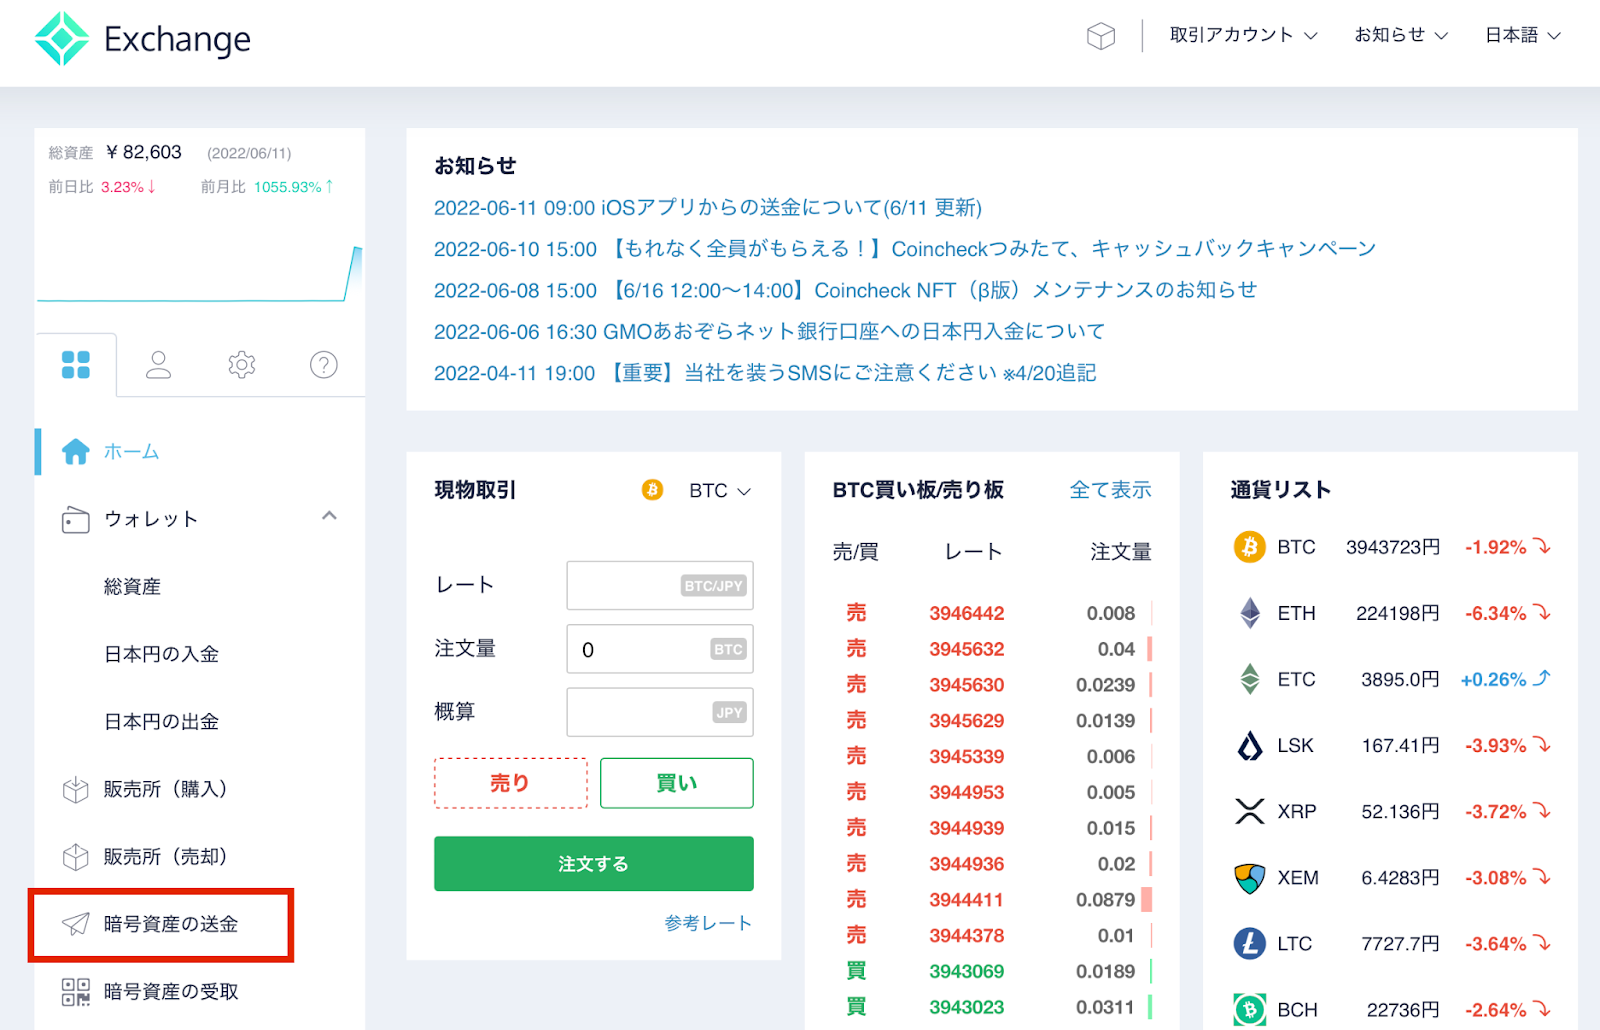Open the 参考レート link

tap(708, 923)
